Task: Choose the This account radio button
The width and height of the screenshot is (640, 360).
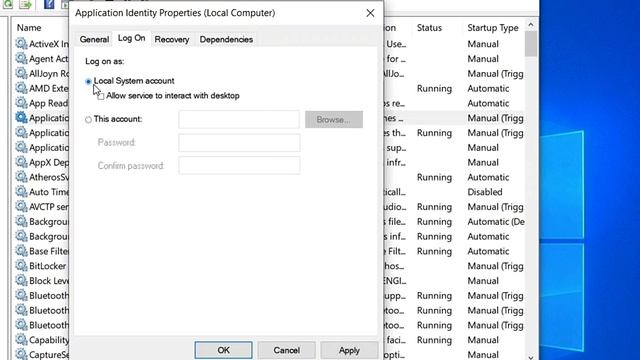Action: [x=88, y=120]
